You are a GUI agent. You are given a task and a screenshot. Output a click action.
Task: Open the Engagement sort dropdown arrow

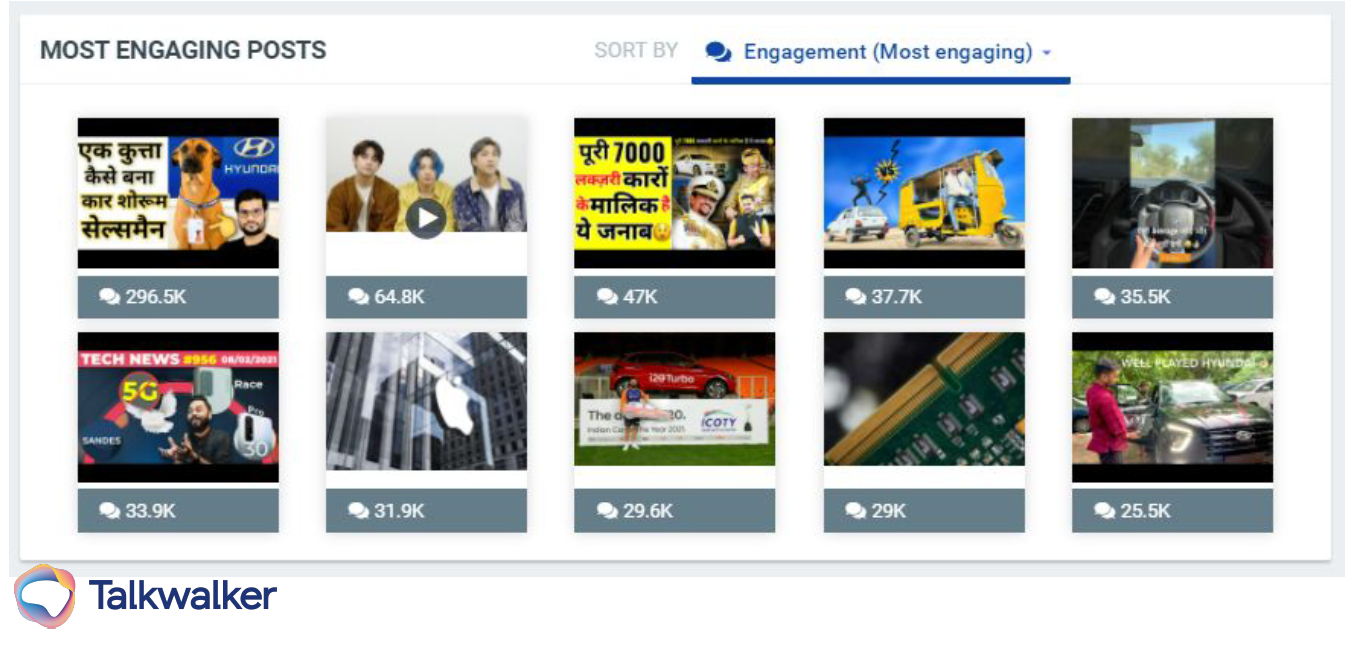[x=1047, y=53]
